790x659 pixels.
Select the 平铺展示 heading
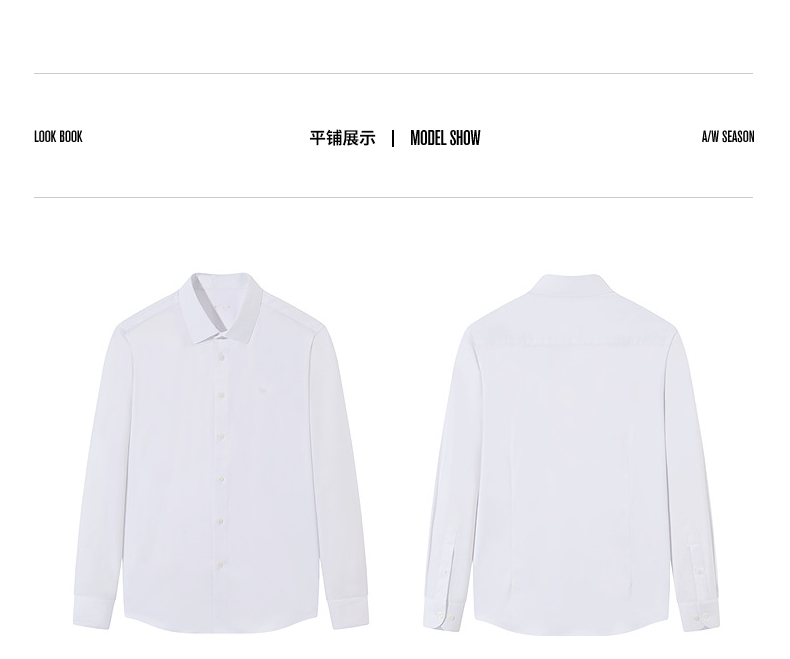343,138
